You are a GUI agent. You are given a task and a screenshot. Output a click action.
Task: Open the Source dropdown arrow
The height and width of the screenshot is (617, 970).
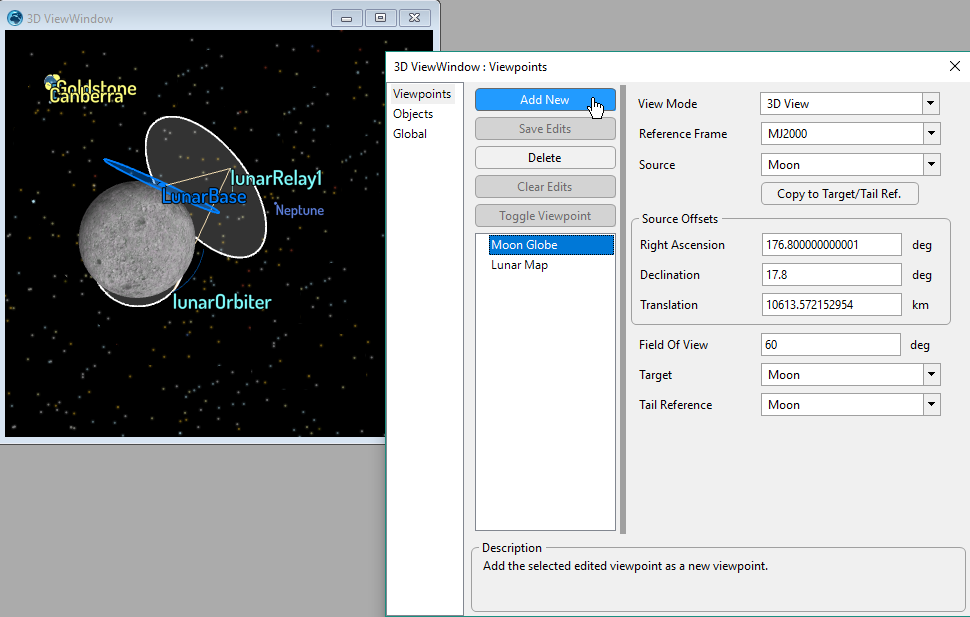point(932,165)
